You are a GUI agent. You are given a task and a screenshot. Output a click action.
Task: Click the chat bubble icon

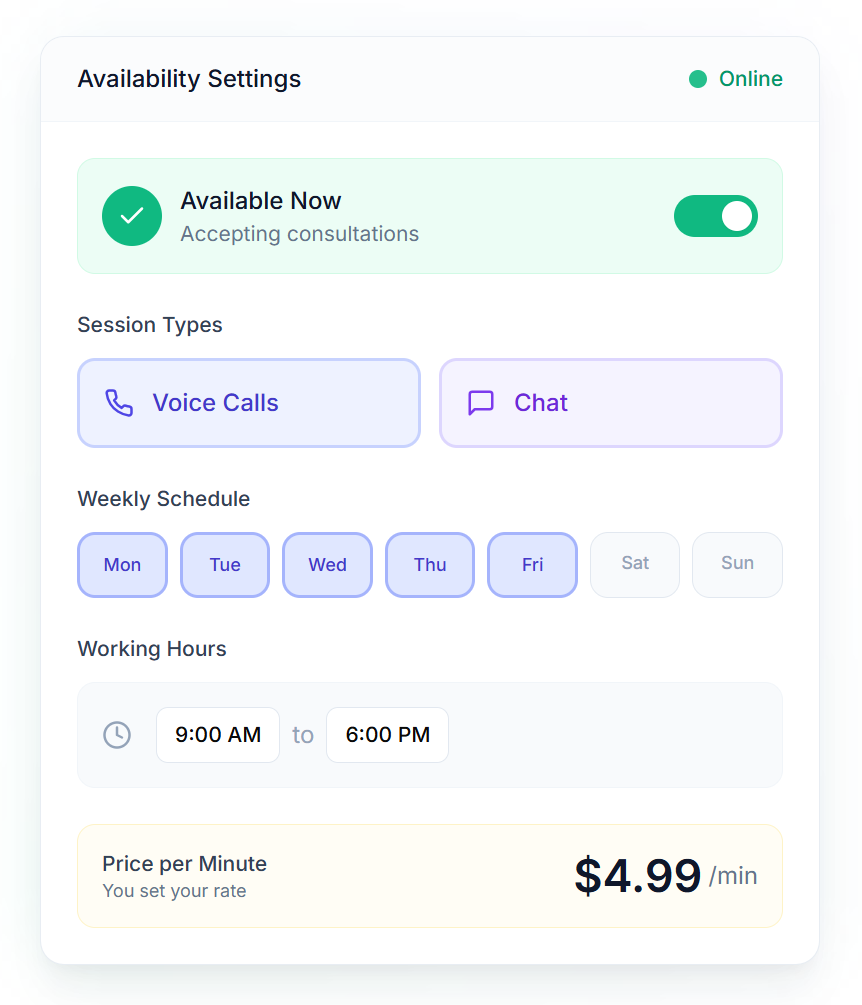tap(481, 403)
